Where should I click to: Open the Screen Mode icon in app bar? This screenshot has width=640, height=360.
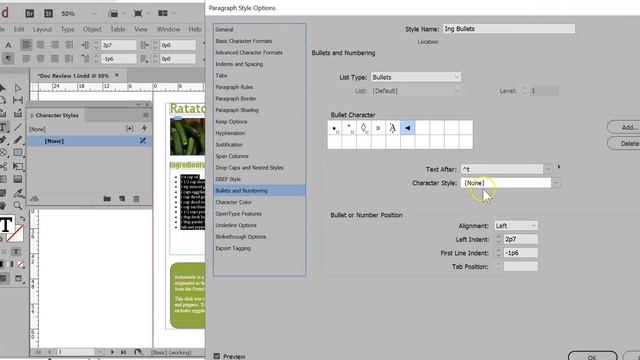(138, 13)
